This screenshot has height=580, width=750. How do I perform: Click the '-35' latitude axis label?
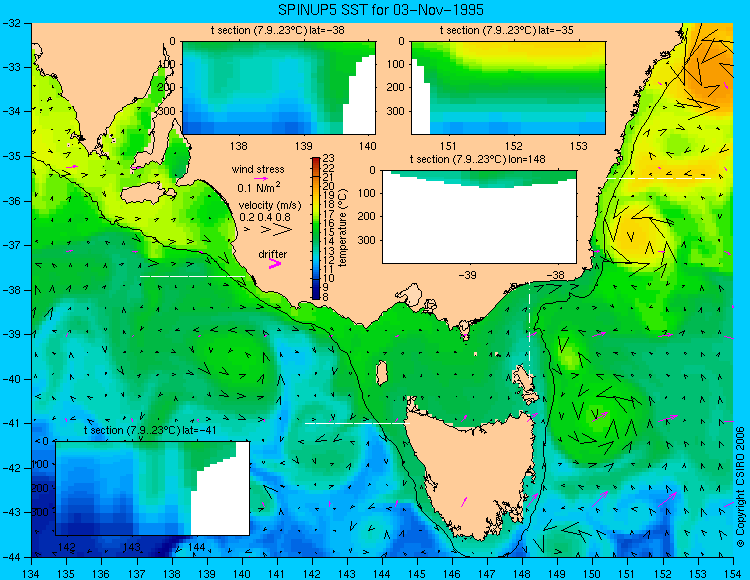[x=12, y=156]
